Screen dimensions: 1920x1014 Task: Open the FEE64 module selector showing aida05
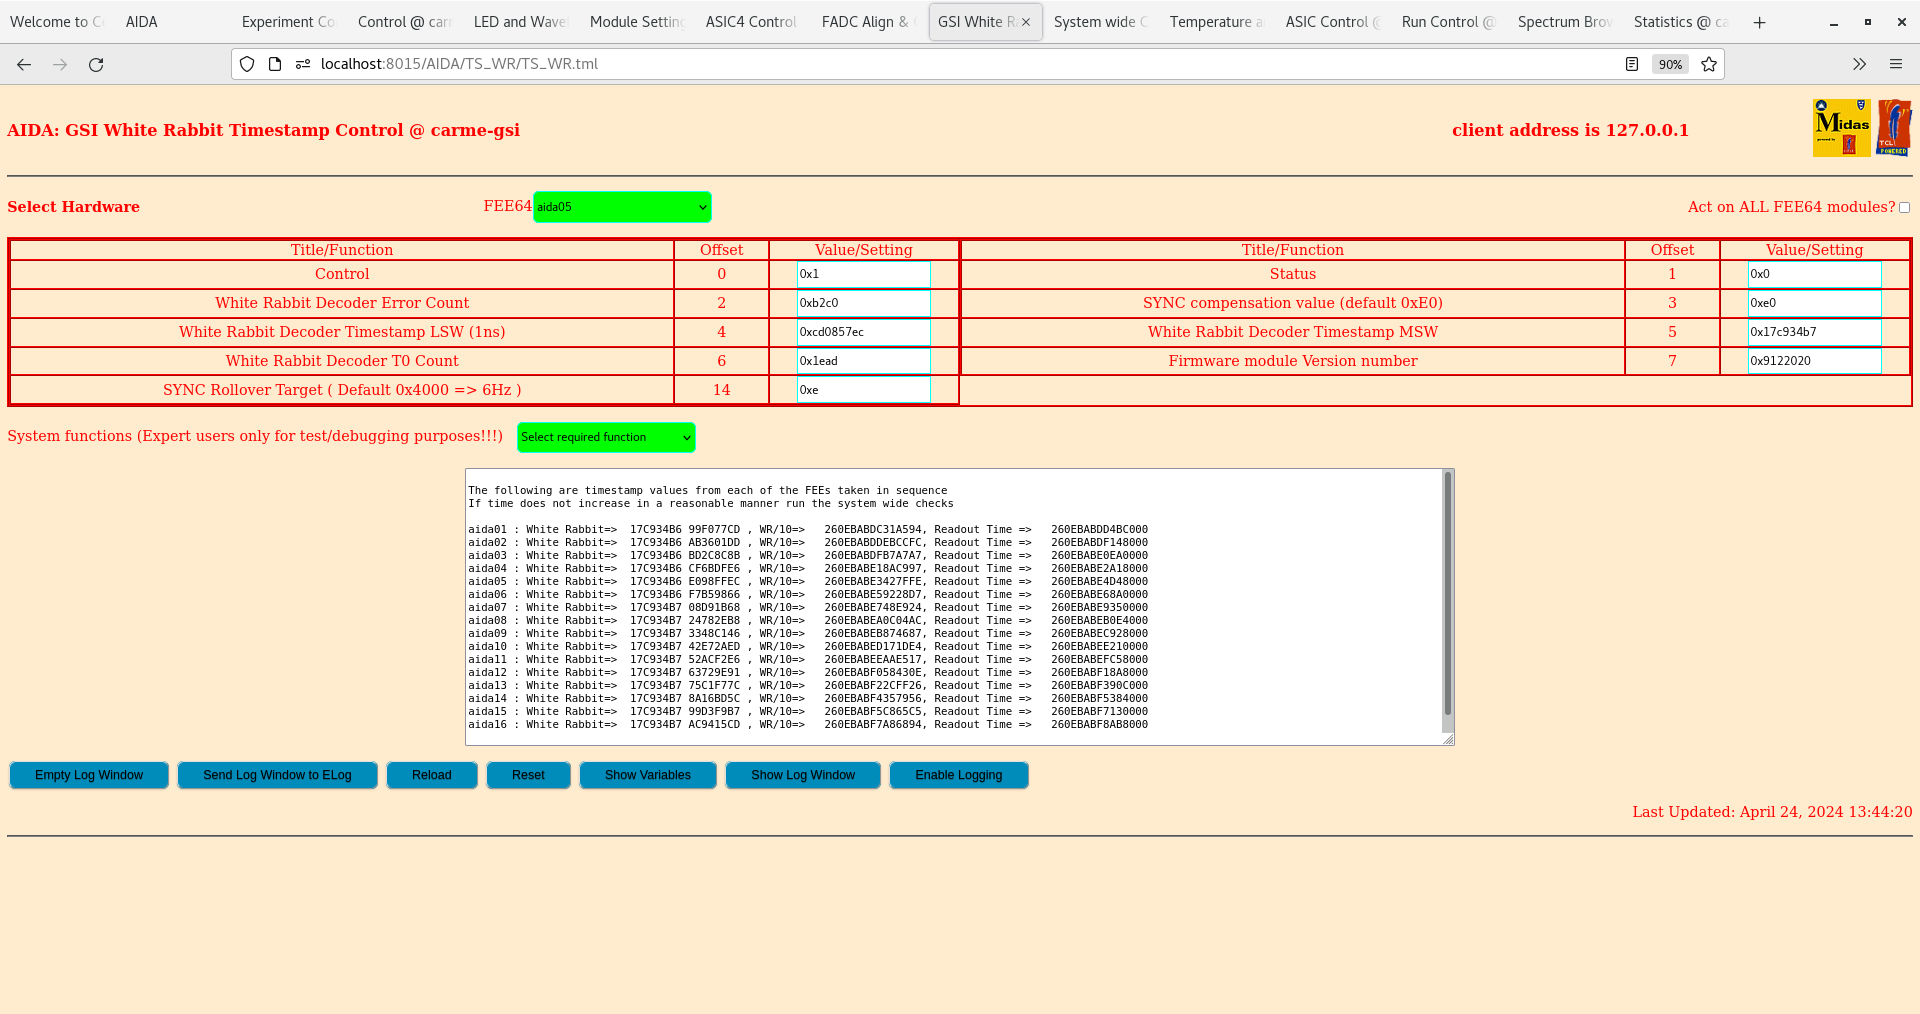coord(621,207)
